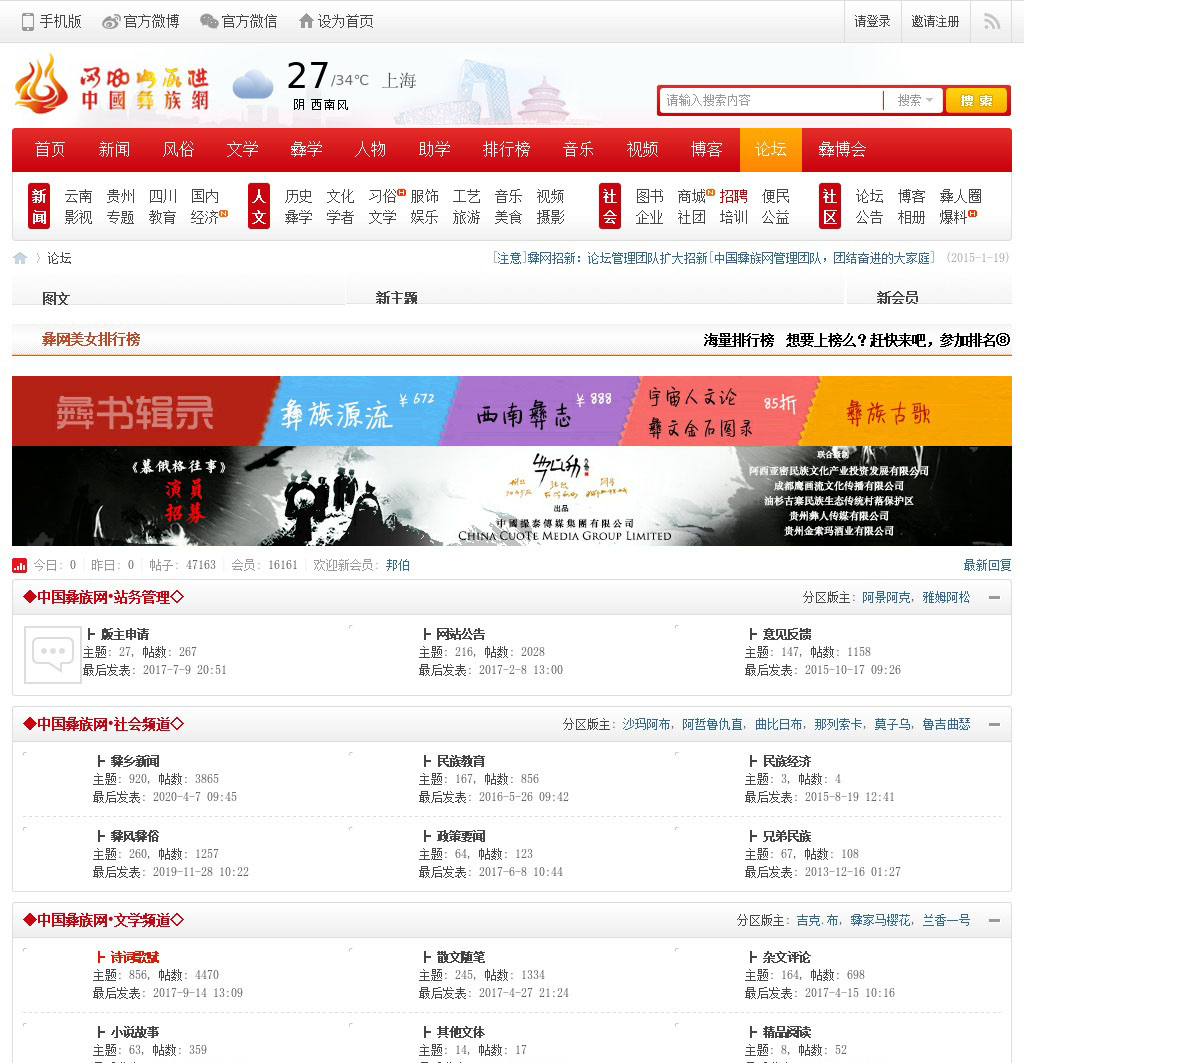Open the 最新回复 link

coord(987,565)
